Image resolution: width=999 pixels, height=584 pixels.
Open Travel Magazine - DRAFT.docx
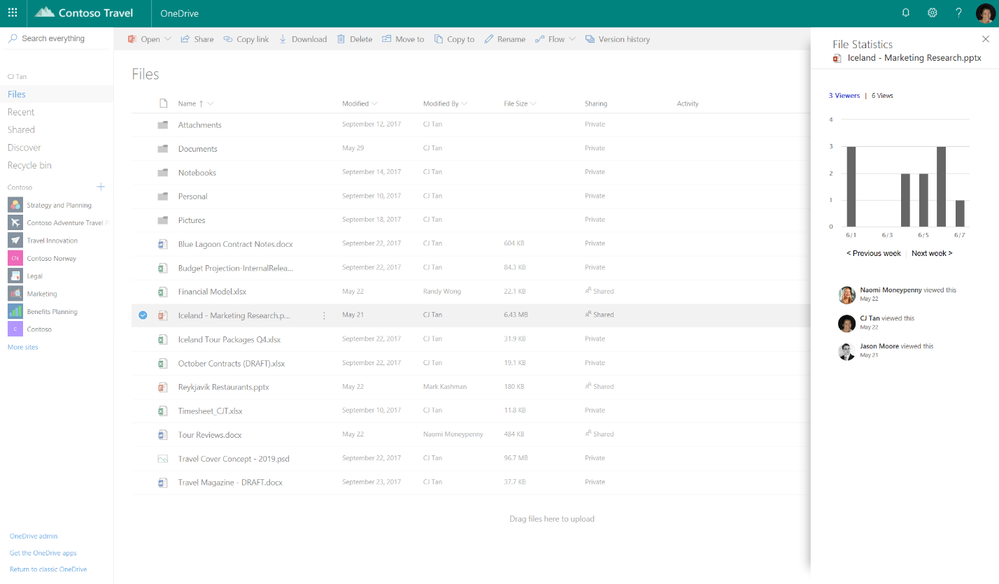point(230,483)
